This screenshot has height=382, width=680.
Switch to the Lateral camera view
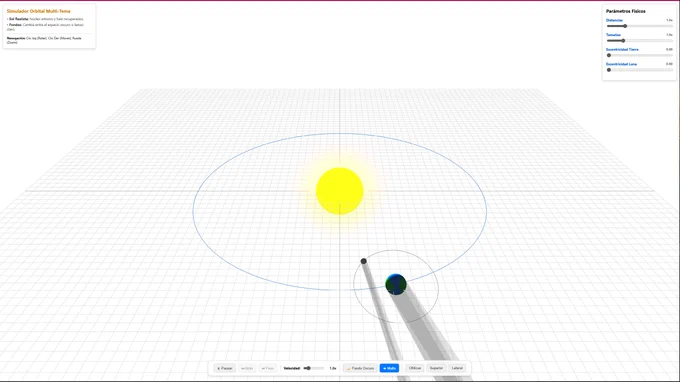coord(457,368)
